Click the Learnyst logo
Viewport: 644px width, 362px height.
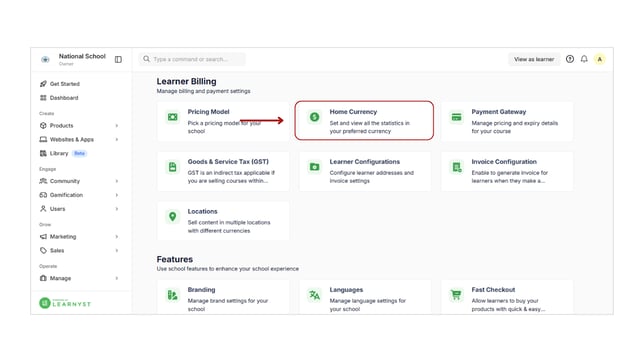click(x=65, y=303)
